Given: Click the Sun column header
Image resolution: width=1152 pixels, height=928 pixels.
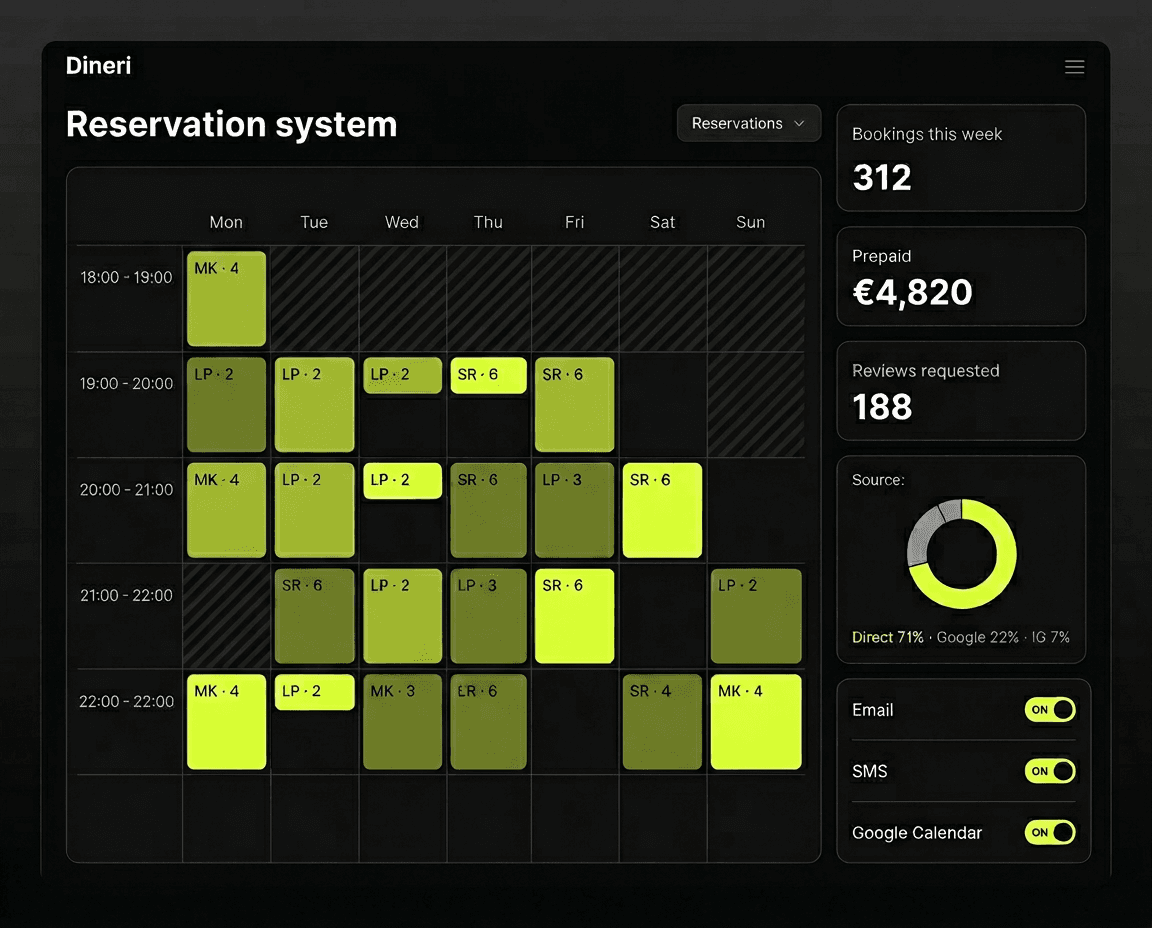Looking at the screenshot, I should [750, 222].
